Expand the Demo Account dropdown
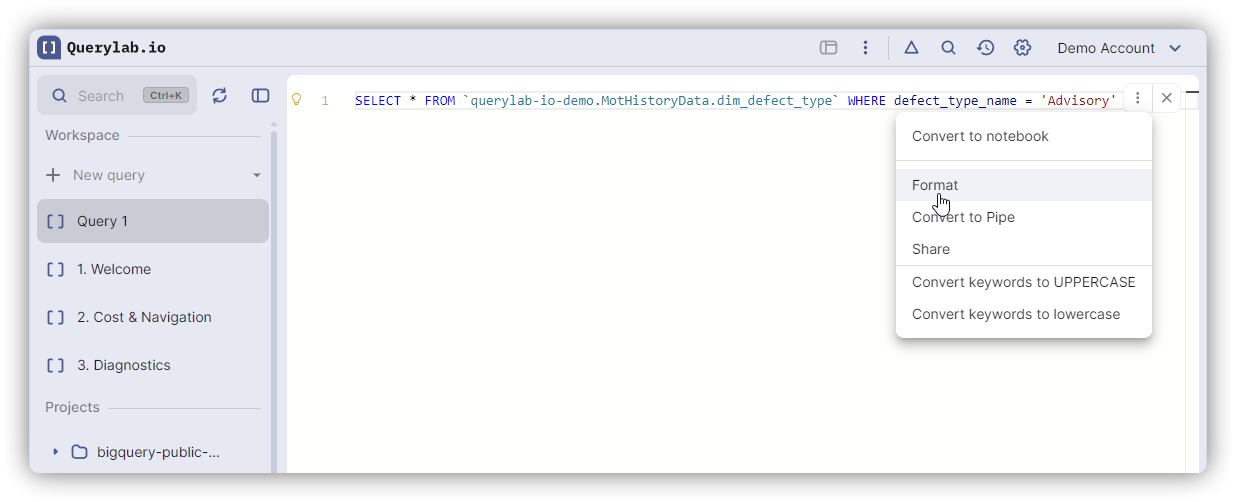The image size is (1236, 502). coord(1119,48)
